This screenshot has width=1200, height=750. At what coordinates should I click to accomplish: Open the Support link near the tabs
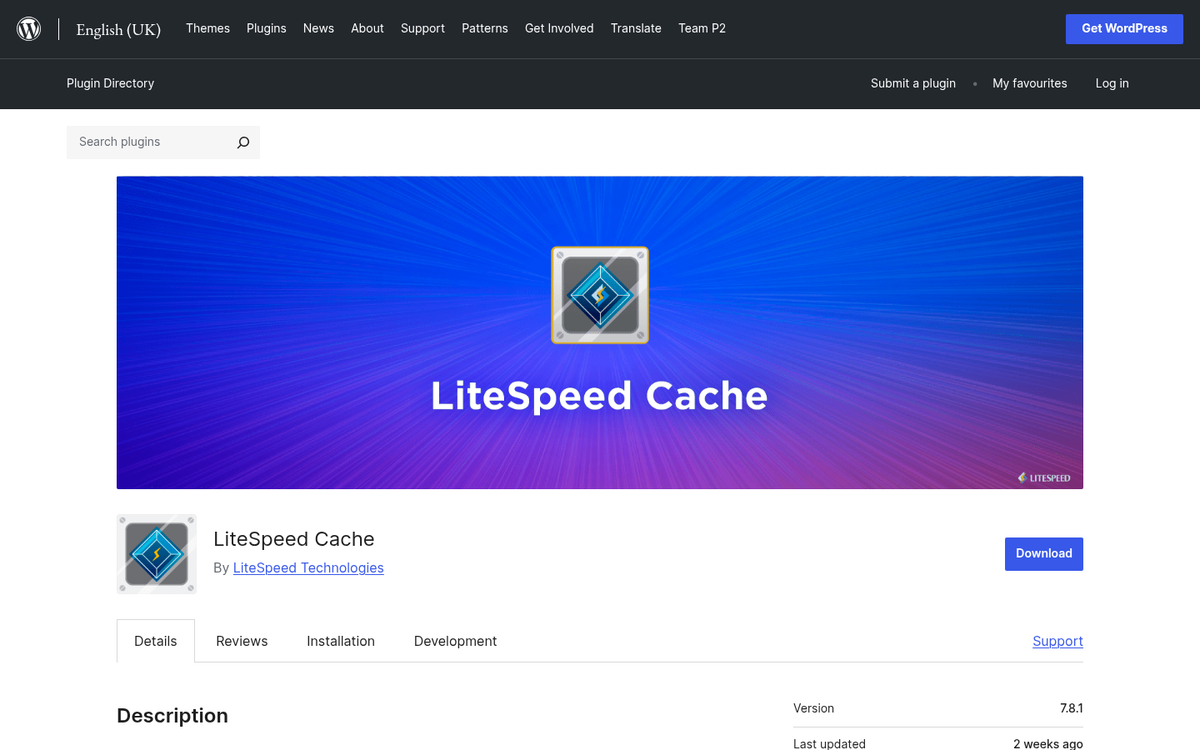pyautogui.click(x=1057, y=641)
